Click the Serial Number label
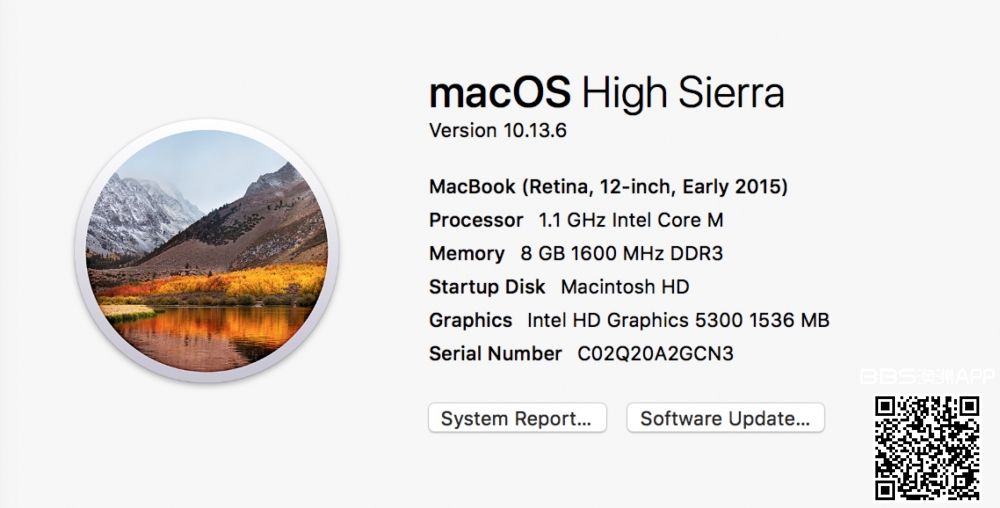 [495, 354]
